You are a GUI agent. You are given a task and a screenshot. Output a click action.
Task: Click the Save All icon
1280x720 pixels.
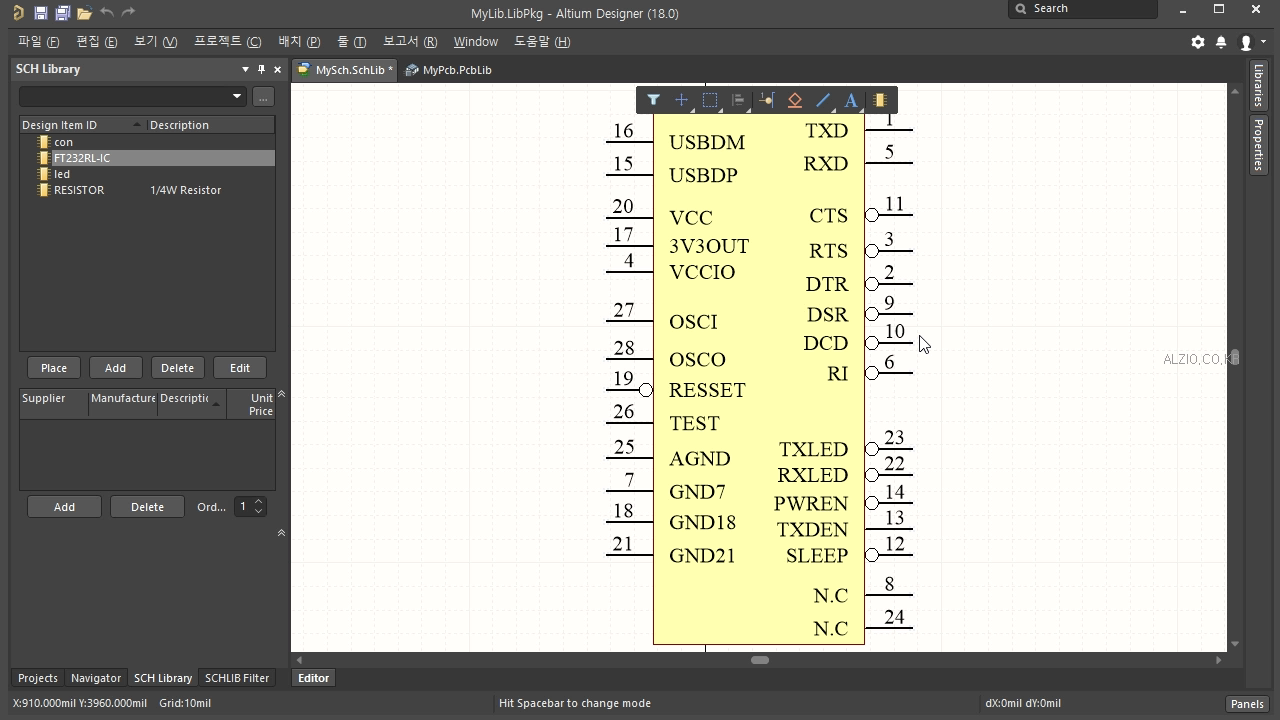(x=62, y=13)
